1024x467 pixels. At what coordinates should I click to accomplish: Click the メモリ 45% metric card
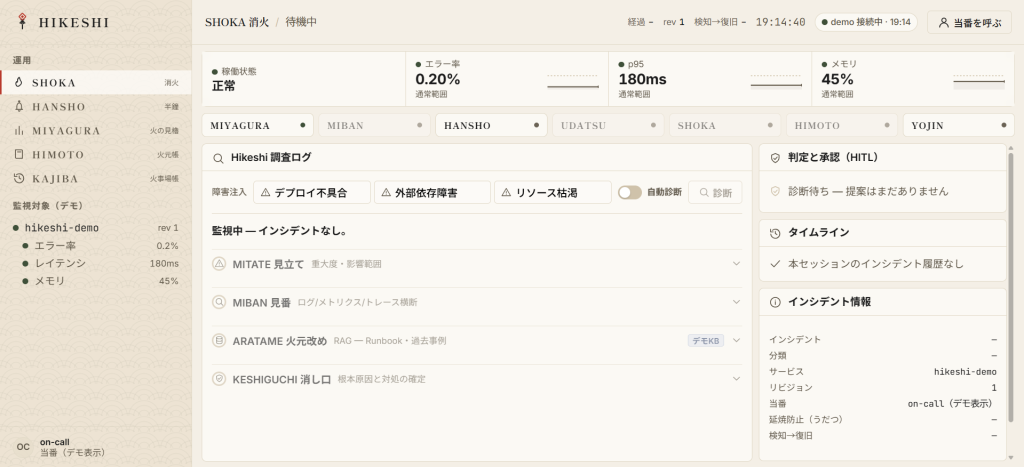pyautogui.click(x=914, y=79)
